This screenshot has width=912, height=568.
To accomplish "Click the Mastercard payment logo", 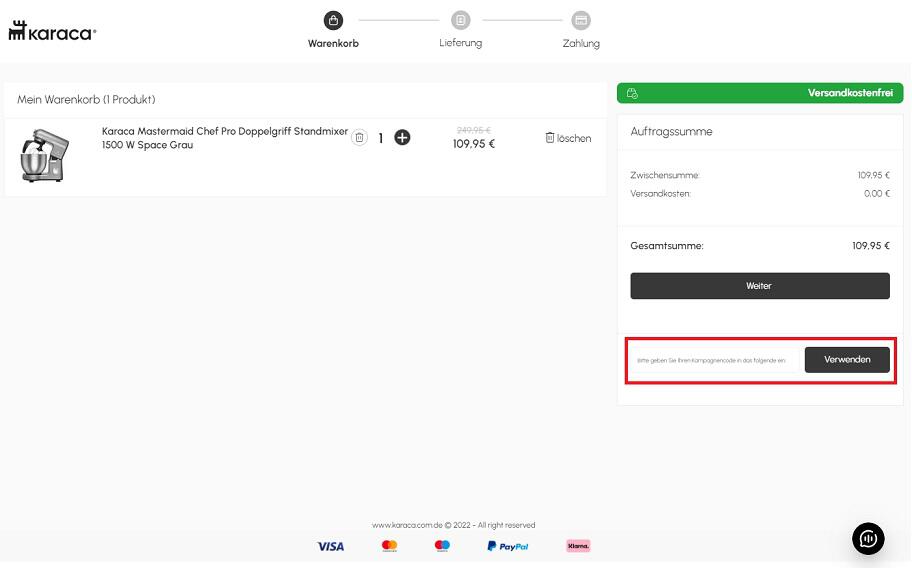I will point(389,545).
